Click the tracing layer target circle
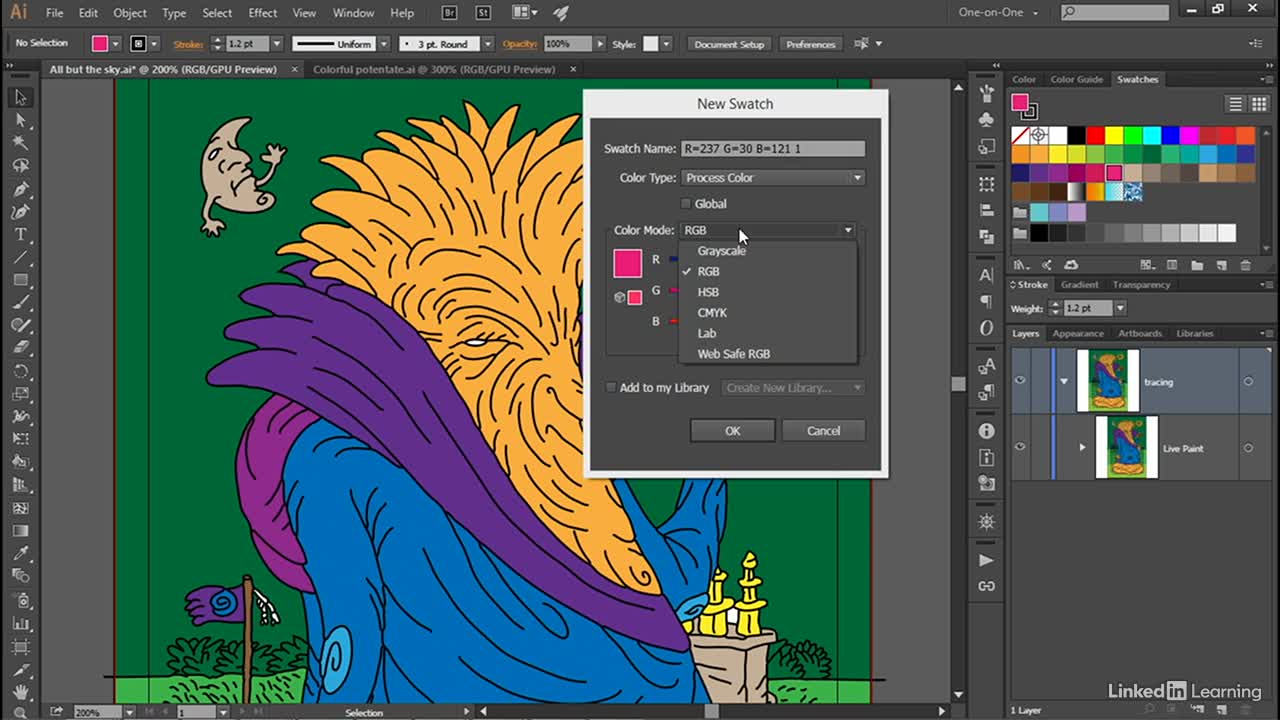This screenshot has height=720, width=1280. (1248, 382)
